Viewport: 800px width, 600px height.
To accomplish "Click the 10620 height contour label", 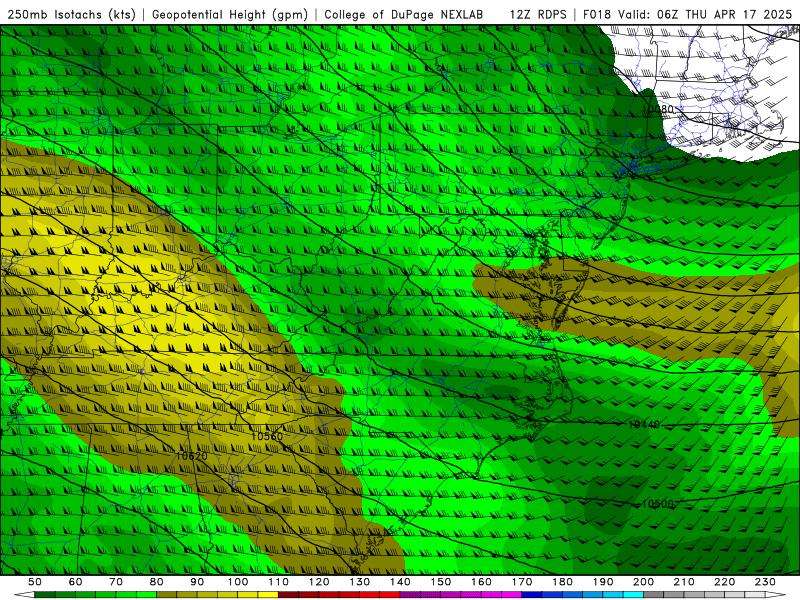I will click(191, 456).
